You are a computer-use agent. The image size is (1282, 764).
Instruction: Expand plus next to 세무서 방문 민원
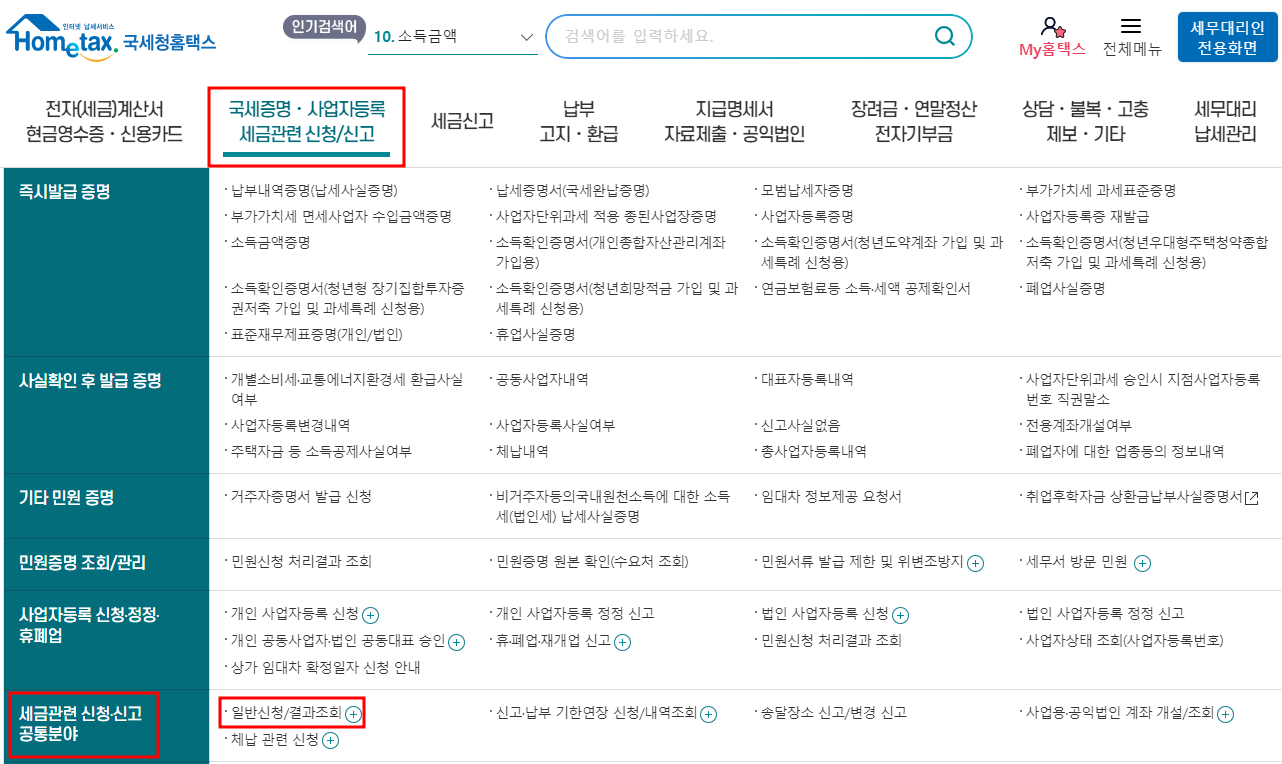(x=1142, y=563)
